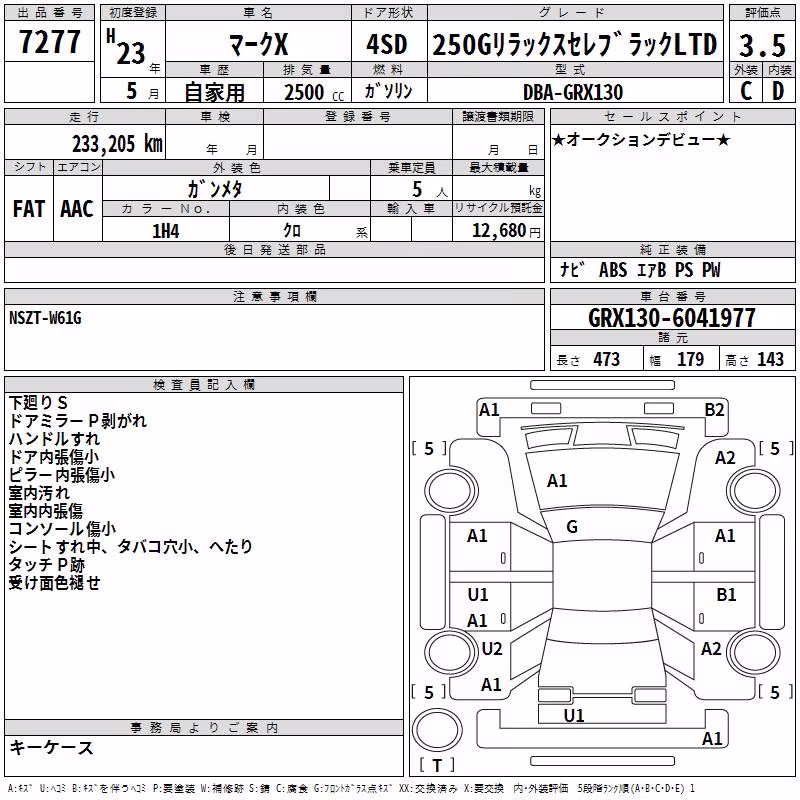
Task: Click the first registration year 23
Action: pyautogui.click(x=131, y=53)
